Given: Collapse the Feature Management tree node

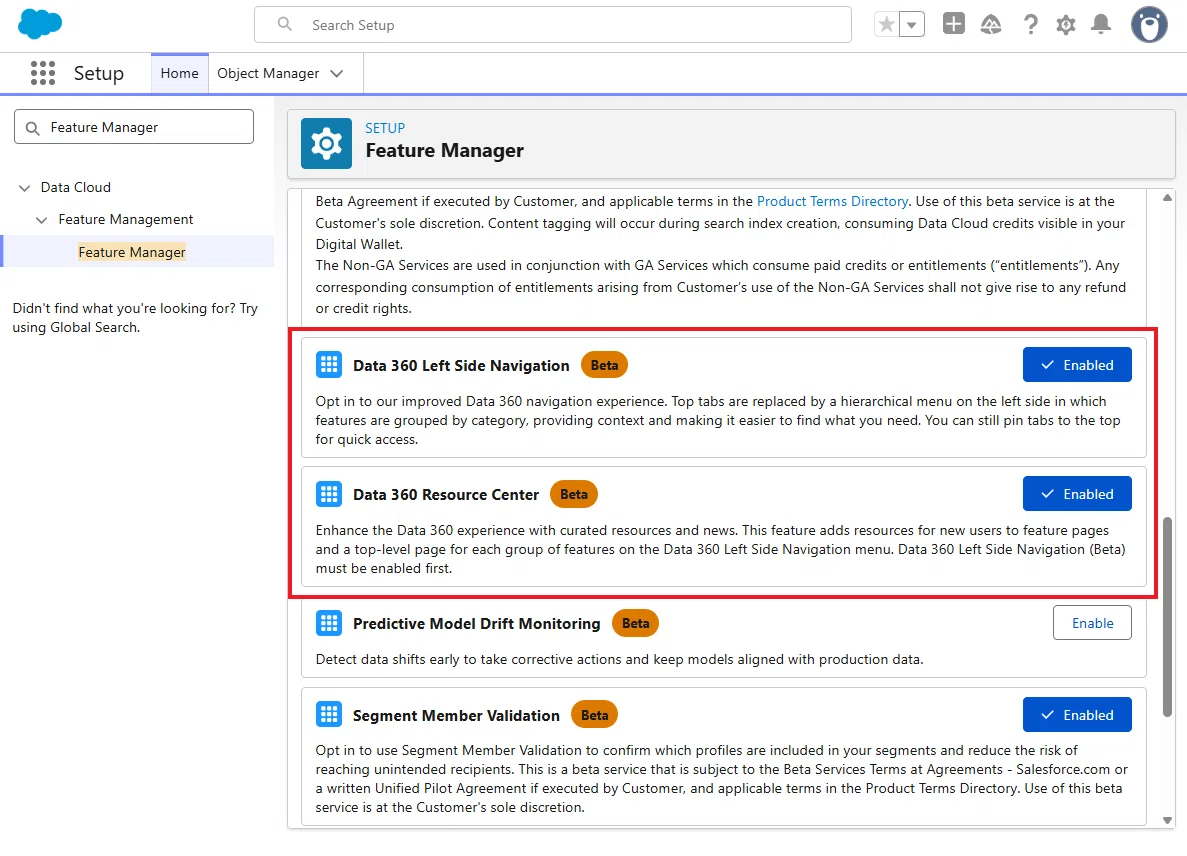Looking at the screenshot, I should (x=42, y=219).
